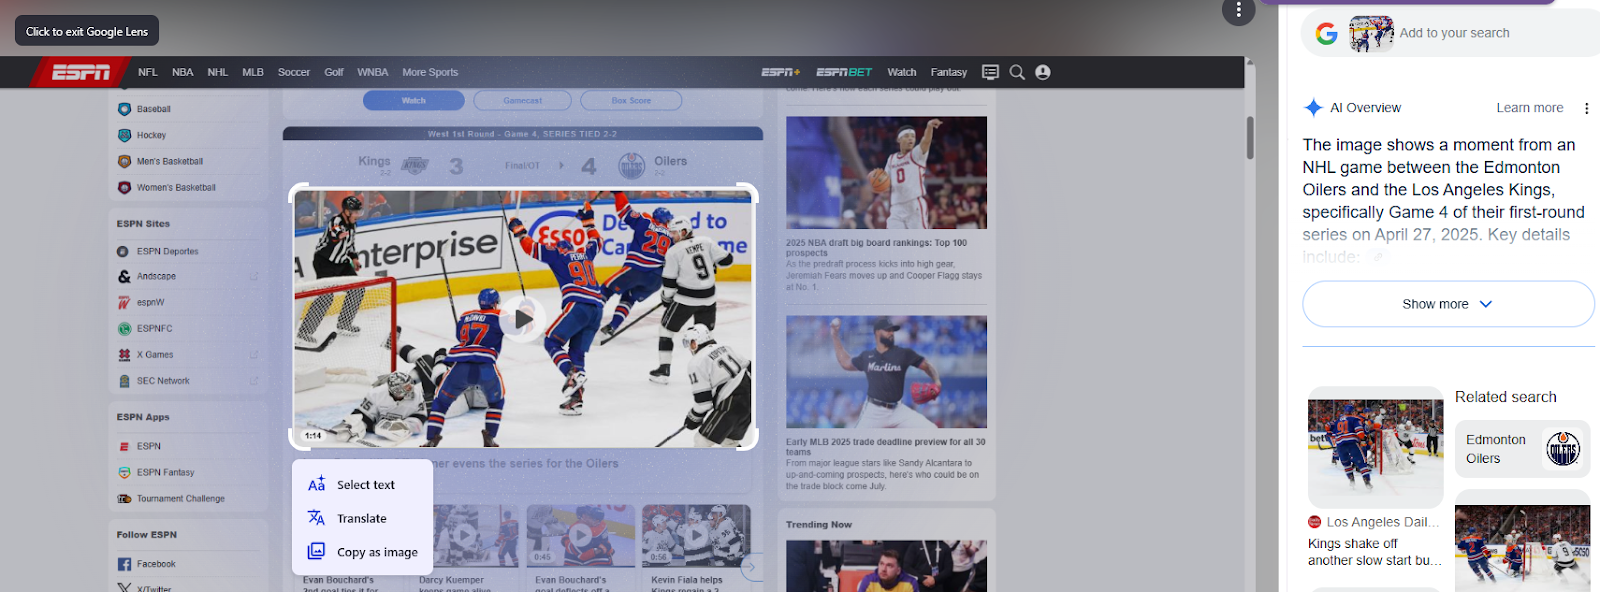Click the espnW icon

(124, 302)
